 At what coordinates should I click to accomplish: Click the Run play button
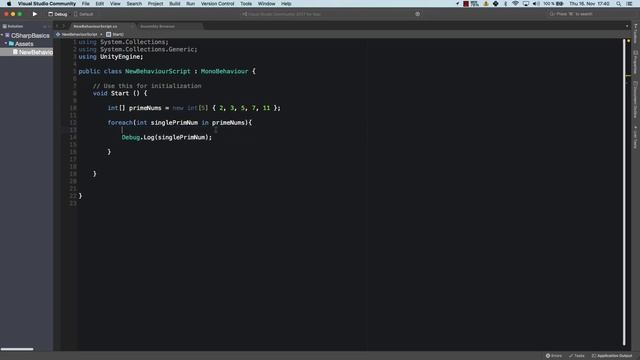35,14
